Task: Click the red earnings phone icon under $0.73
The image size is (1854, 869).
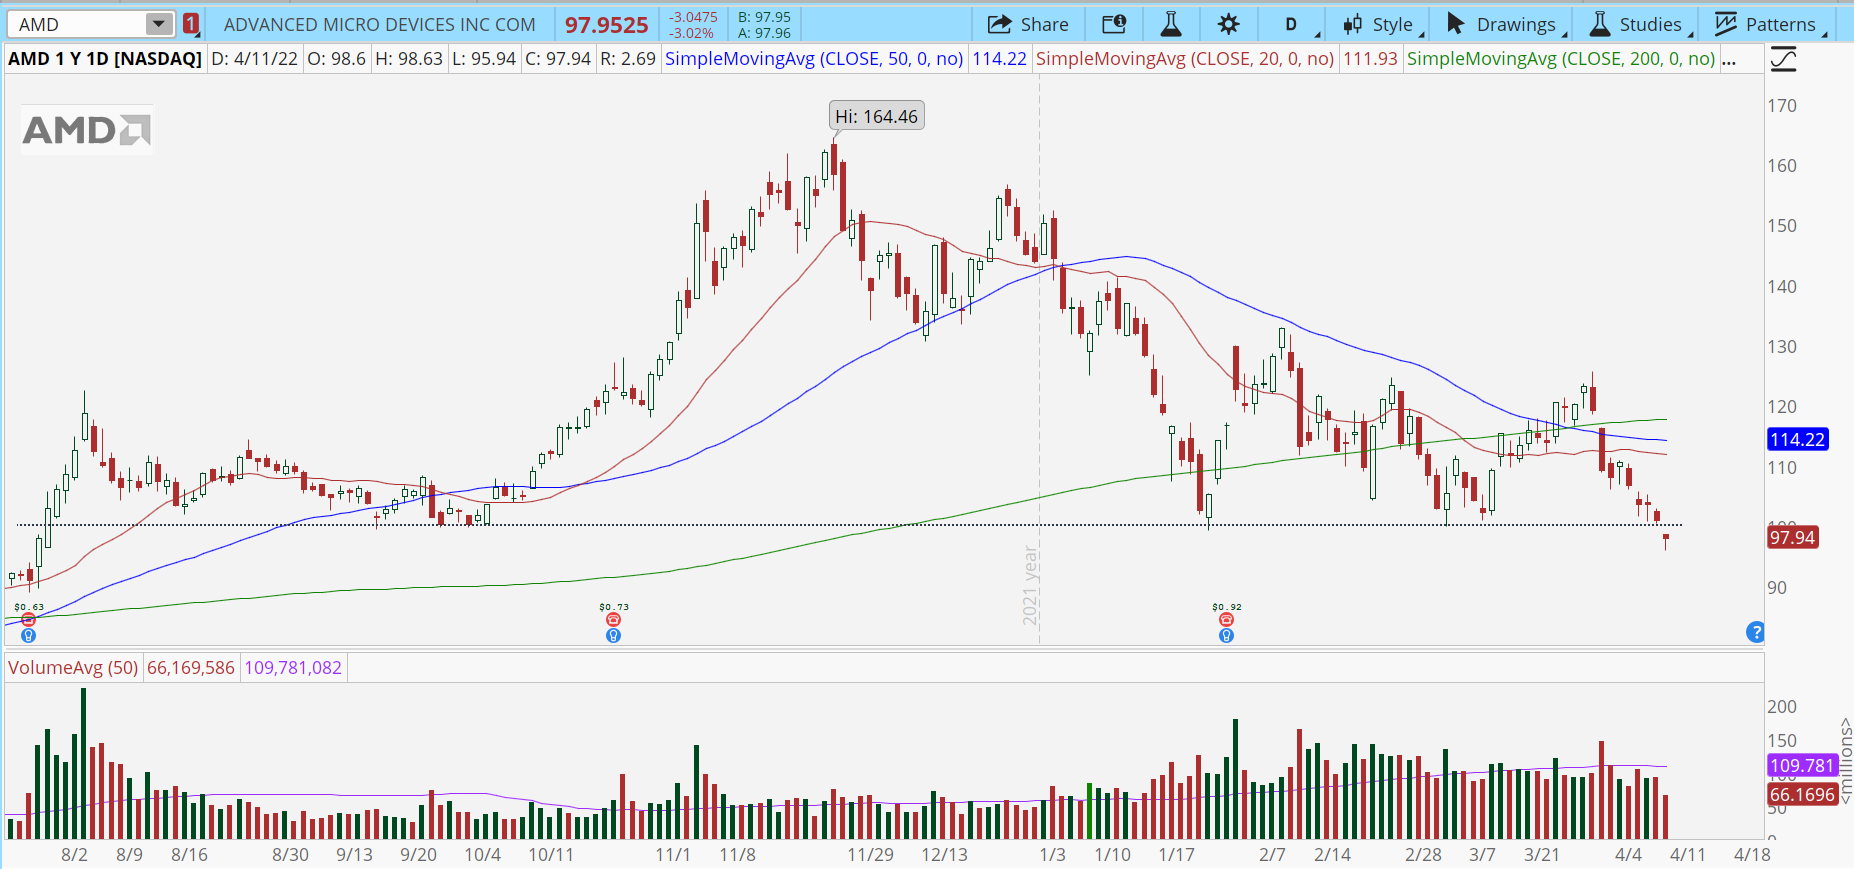Action: (613, 620)
